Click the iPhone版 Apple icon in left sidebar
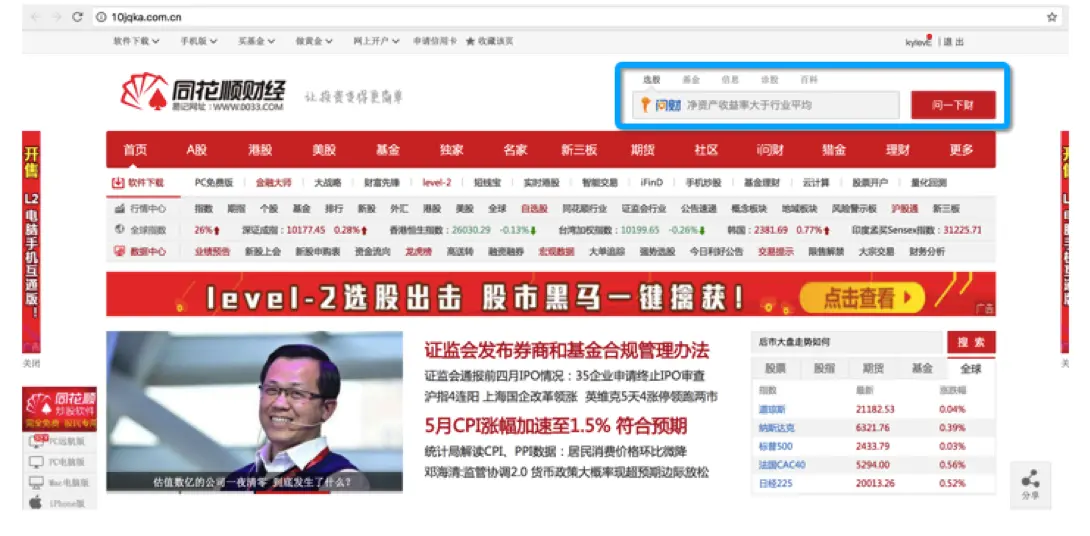 pyautogui.click(x=35, y=504)
